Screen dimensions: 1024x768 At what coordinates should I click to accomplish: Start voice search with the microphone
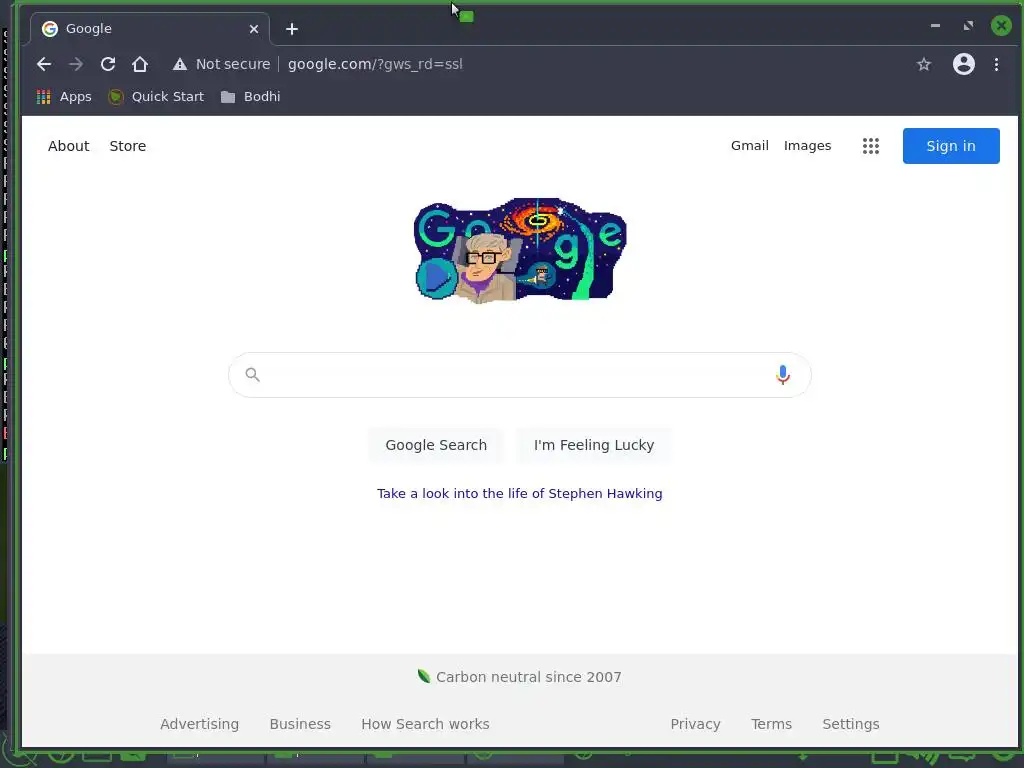click(782, 374)
